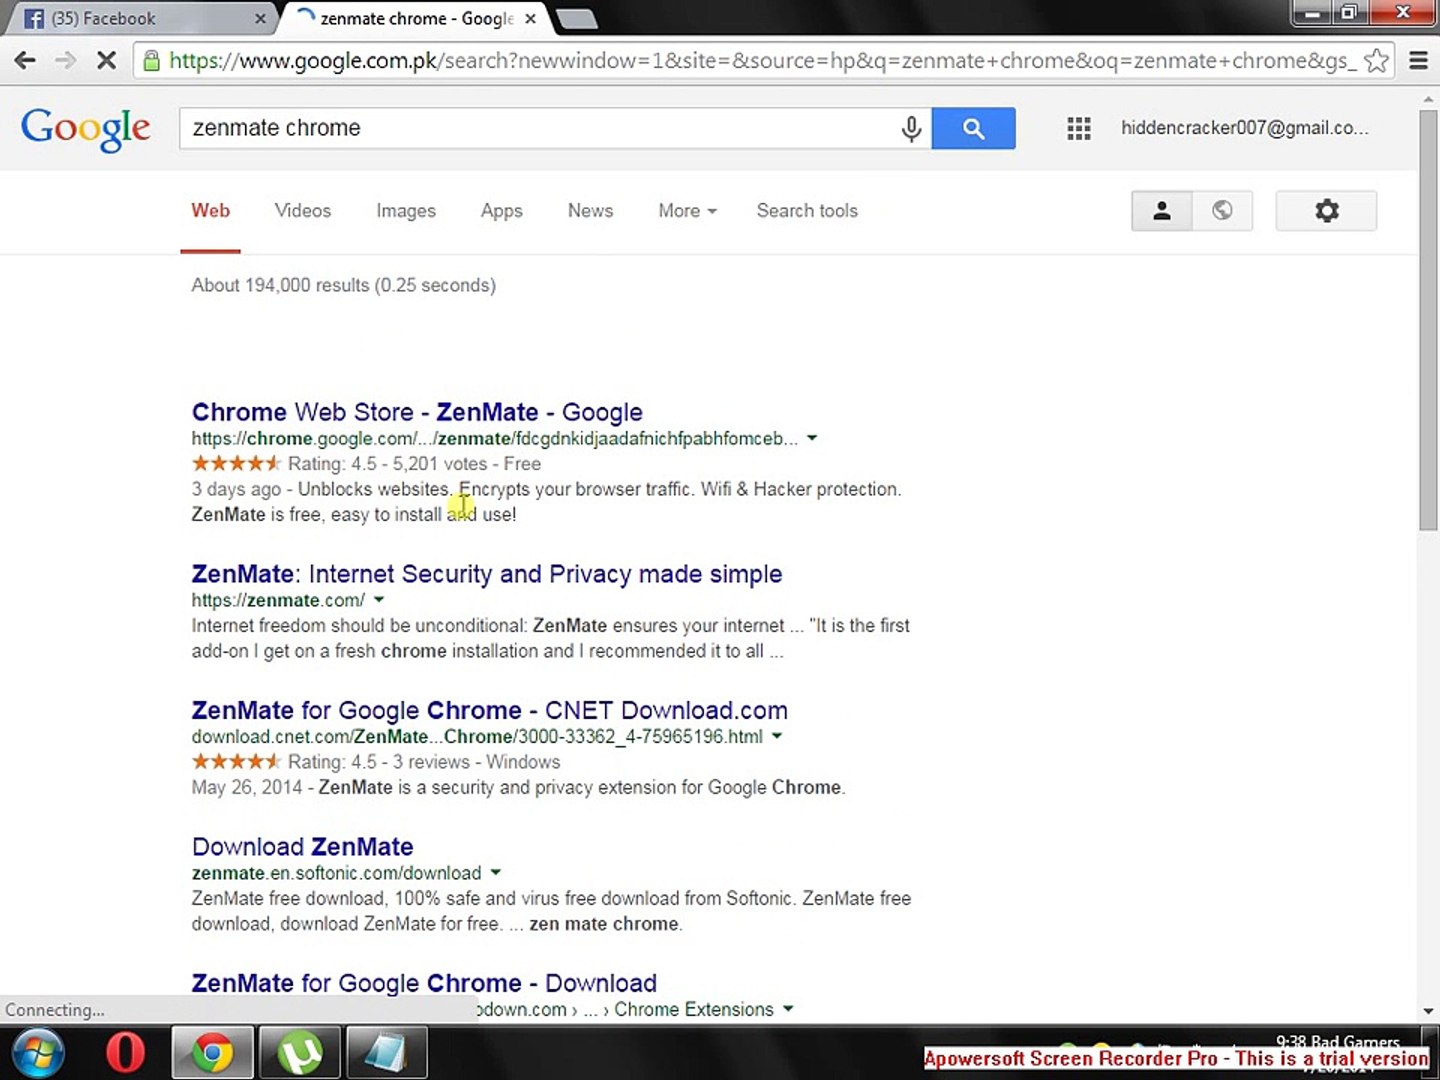Expand arrow next to Chrome Extensions breadcrumb
Viewport: 1440px width, 1080px height.
(x=788, y=1009)
